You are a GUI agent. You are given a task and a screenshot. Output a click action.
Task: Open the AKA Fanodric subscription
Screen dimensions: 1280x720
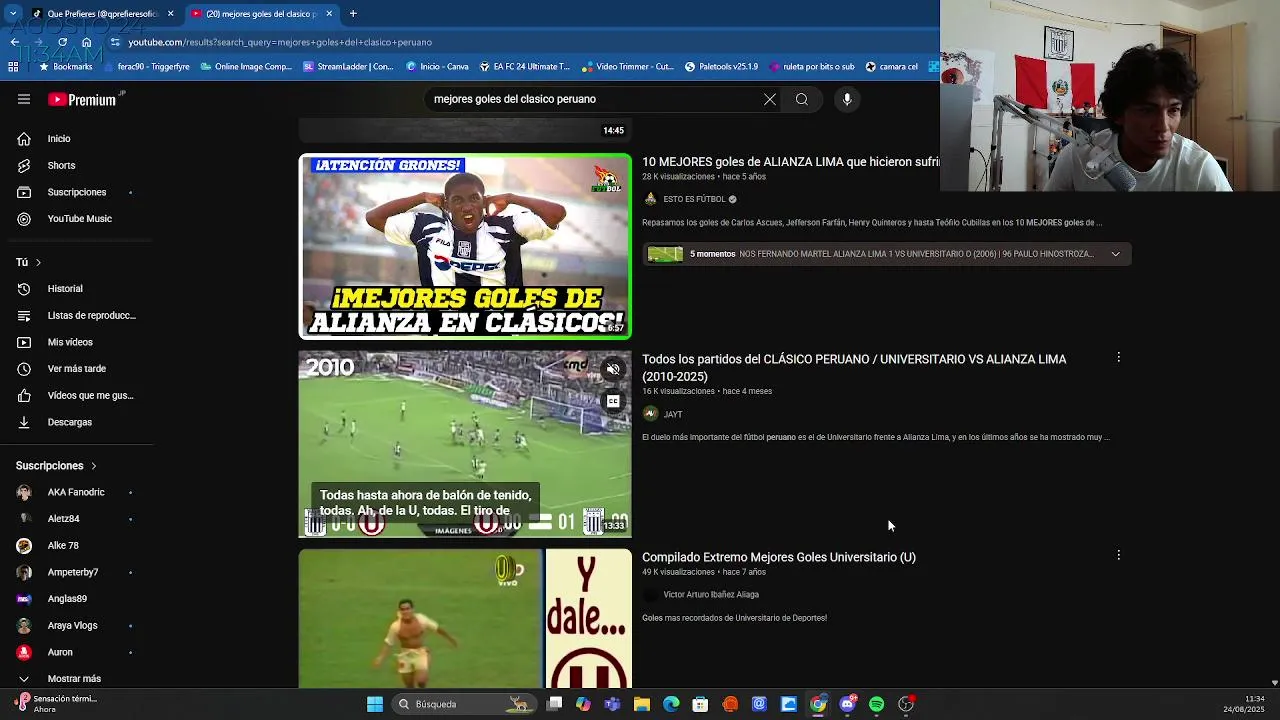click(77, 492)
